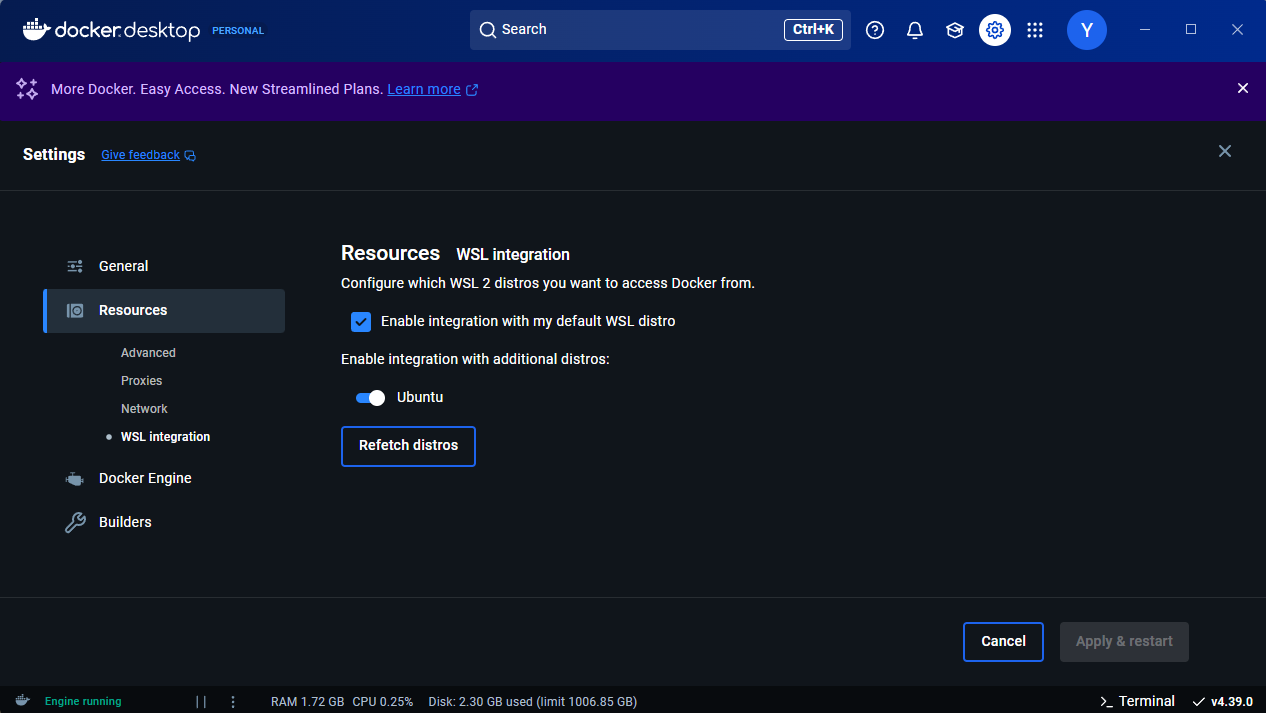Viewport: 1266px width, 713px height.
Task: Open the Help question mark icon
Action: pyautogui.click(x=875, y=30)
